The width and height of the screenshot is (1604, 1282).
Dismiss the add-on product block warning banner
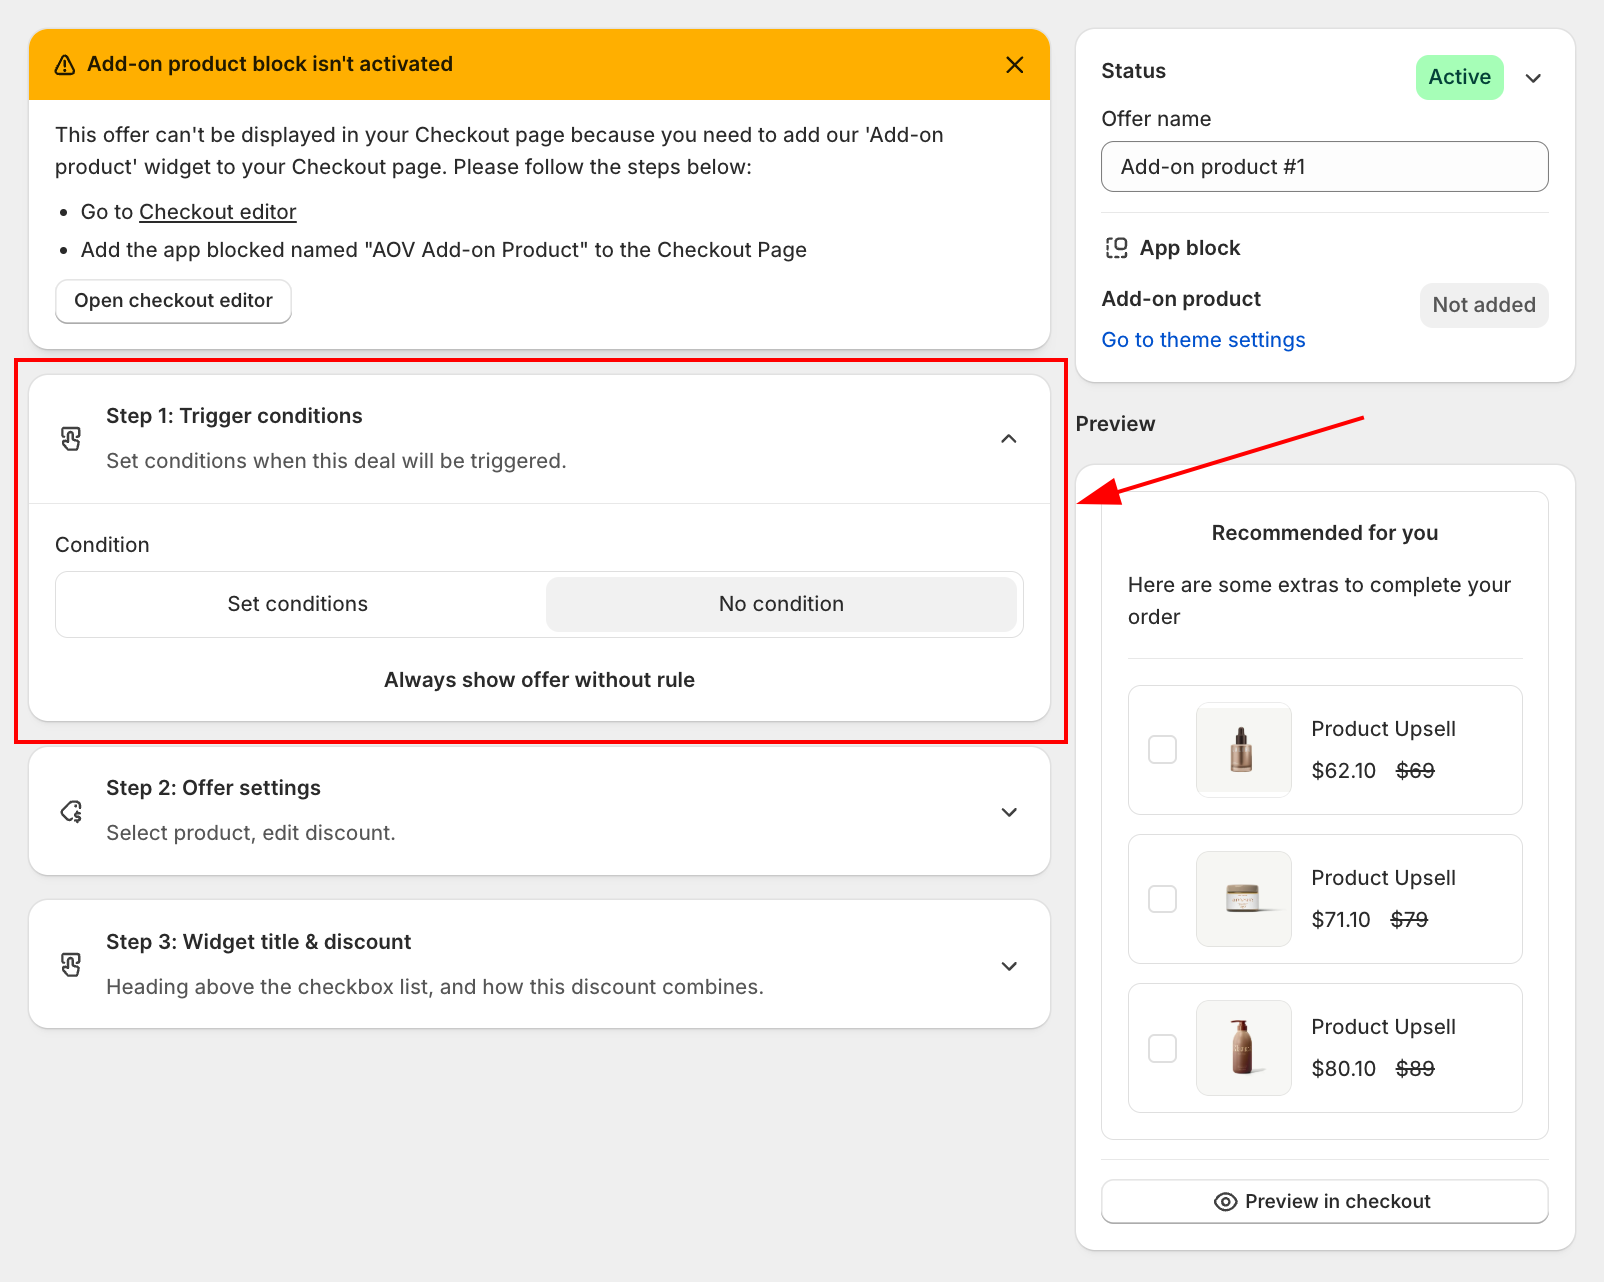click(x=1014, y=65)
